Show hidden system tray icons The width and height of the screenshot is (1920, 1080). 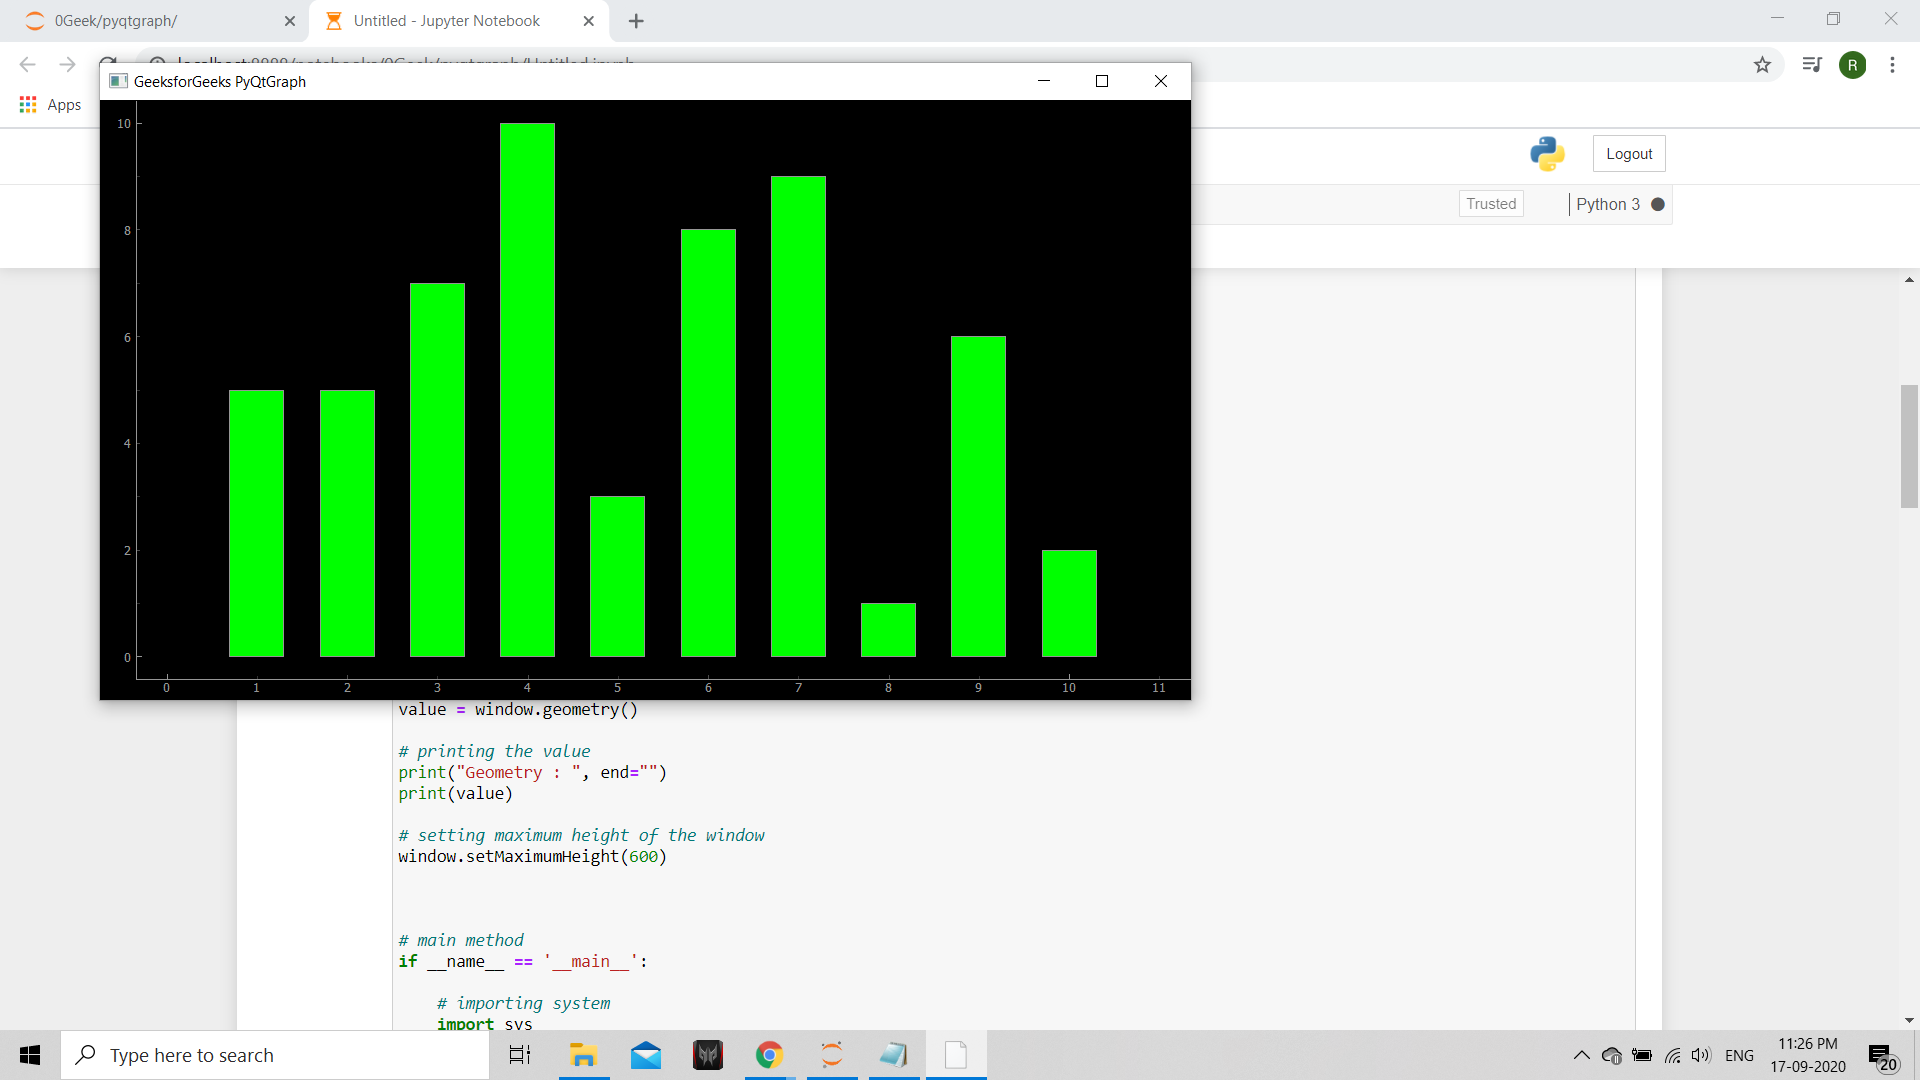coord(1581,1055)
